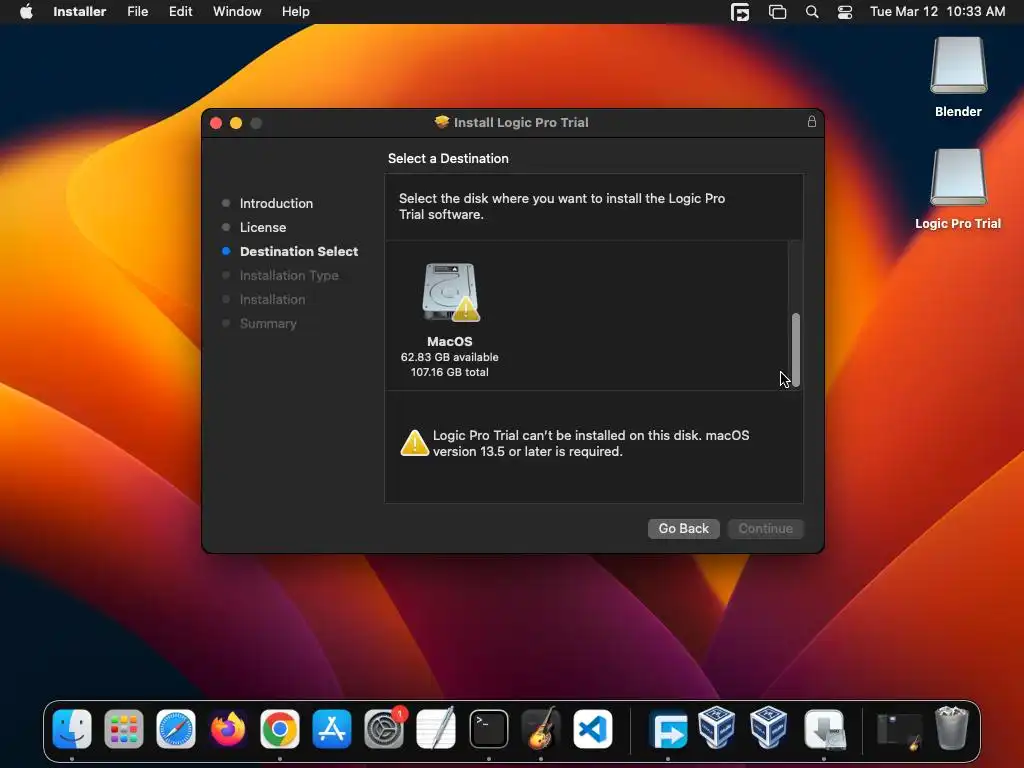Click the License step in sidebar

263,227
